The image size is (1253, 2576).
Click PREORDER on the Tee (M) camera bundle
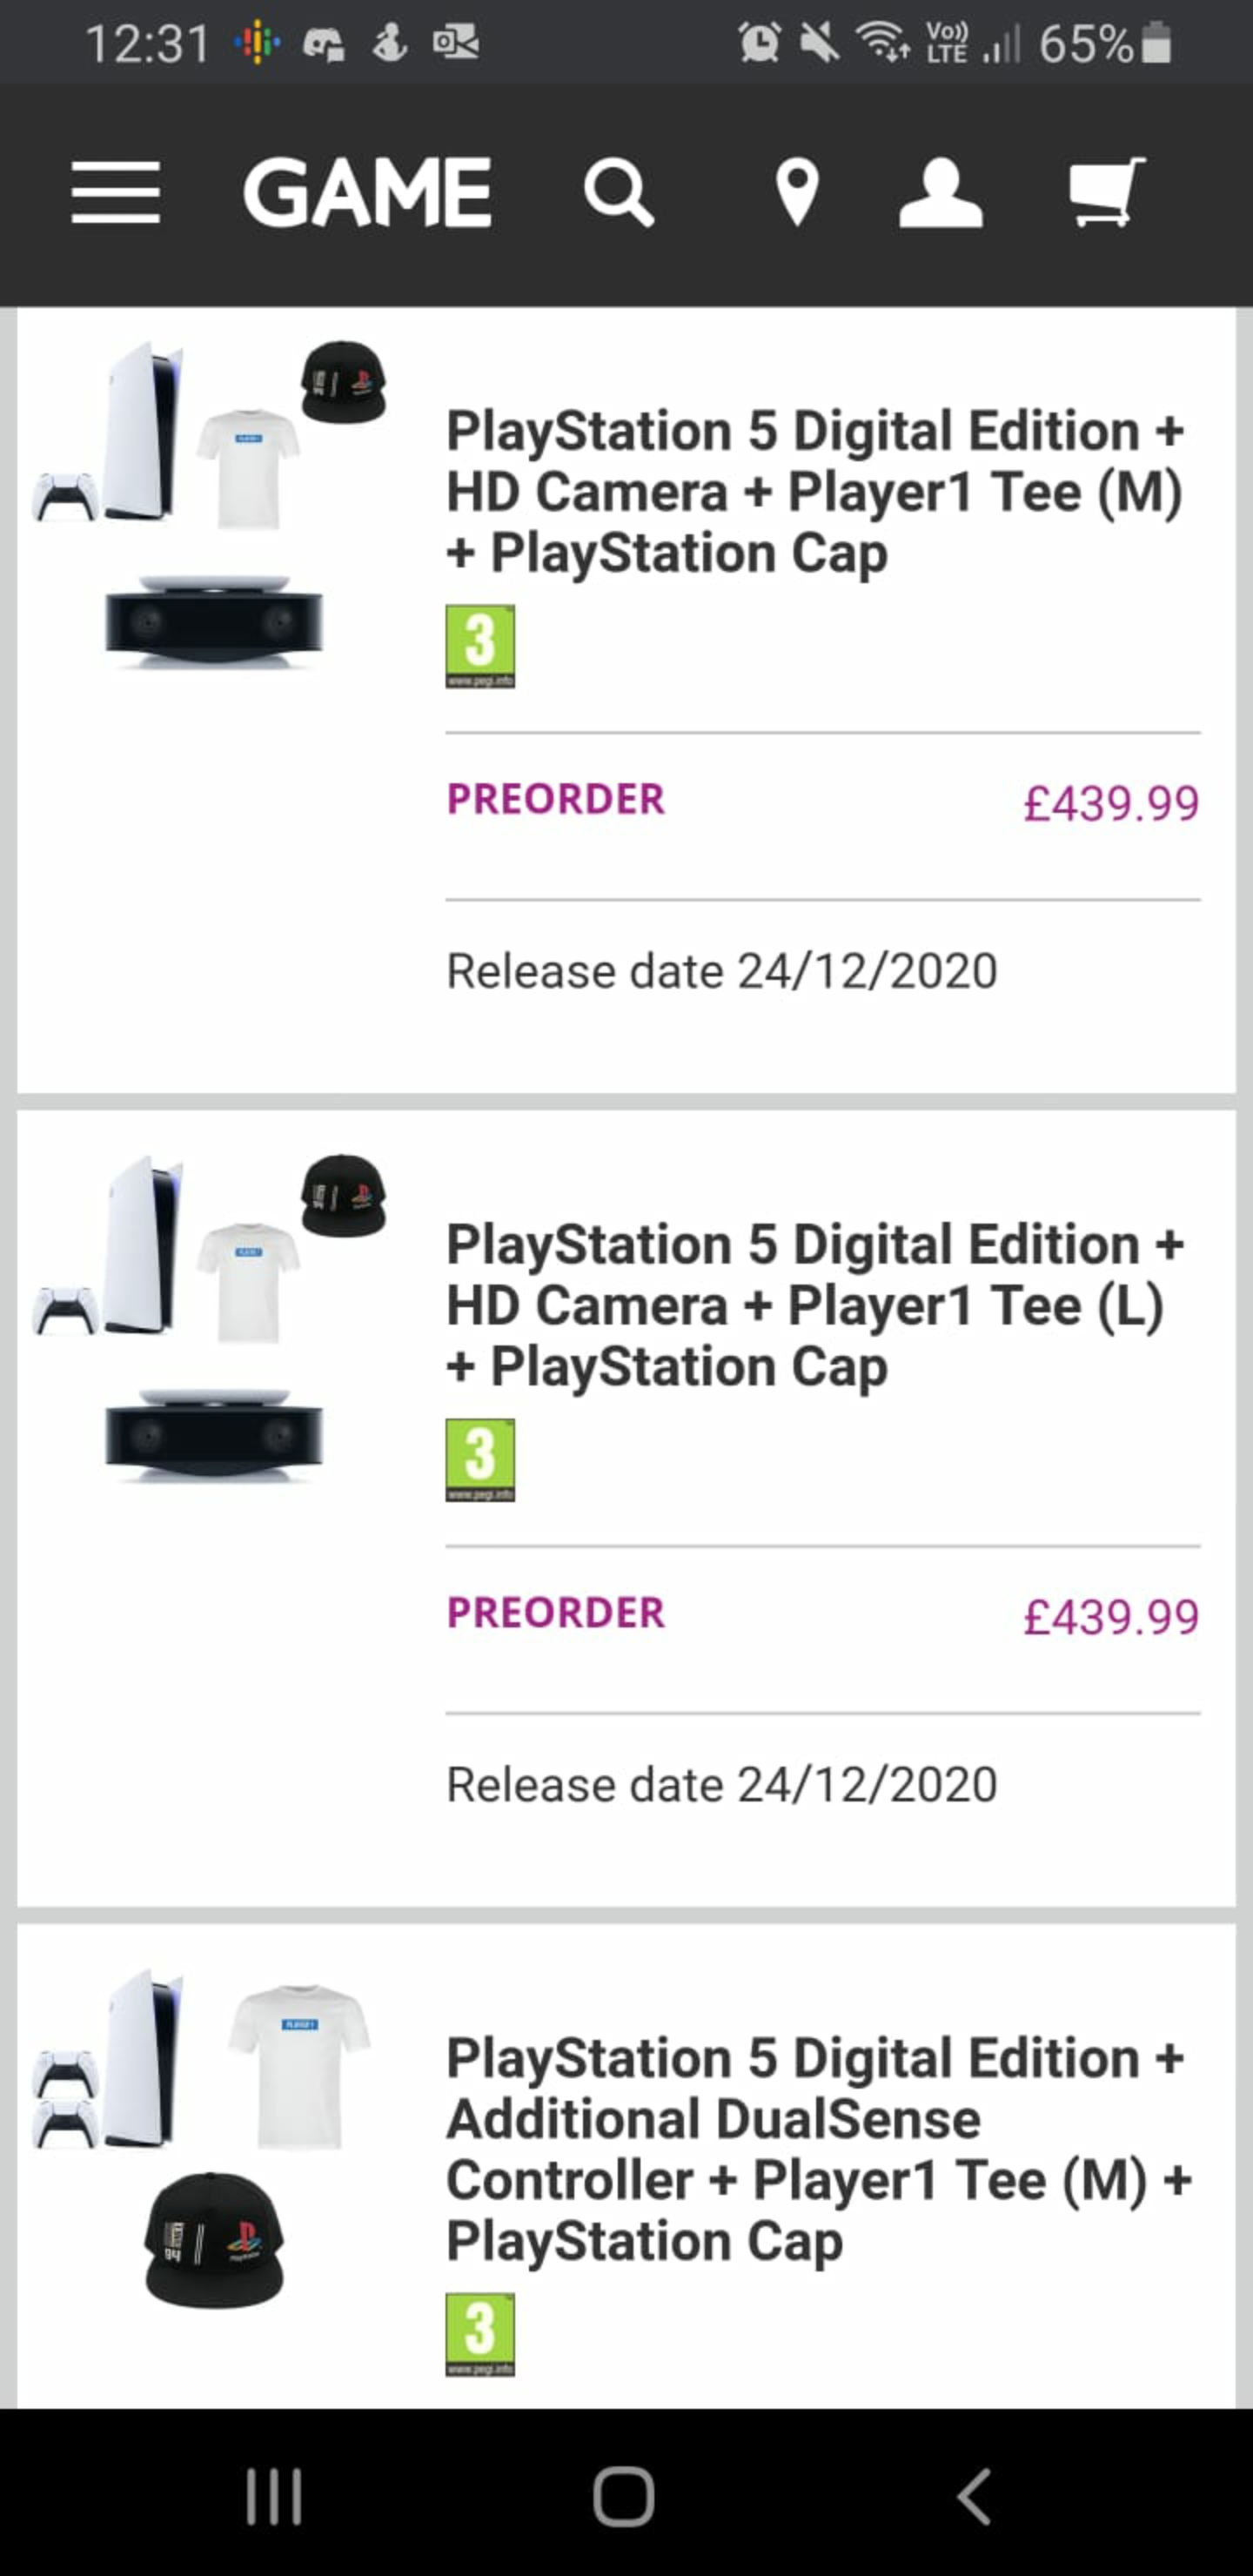point(556,799)
